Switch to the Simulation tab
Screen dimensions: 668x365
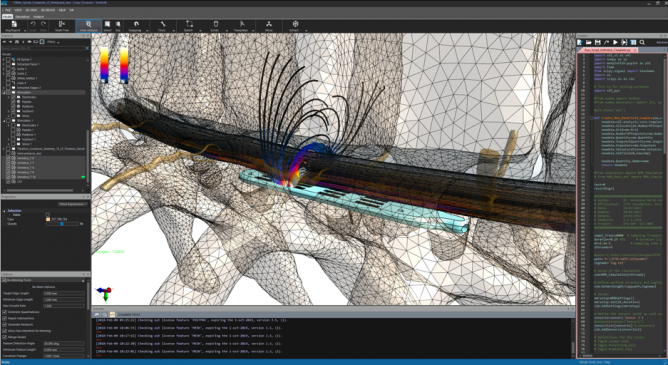[23, 17]
